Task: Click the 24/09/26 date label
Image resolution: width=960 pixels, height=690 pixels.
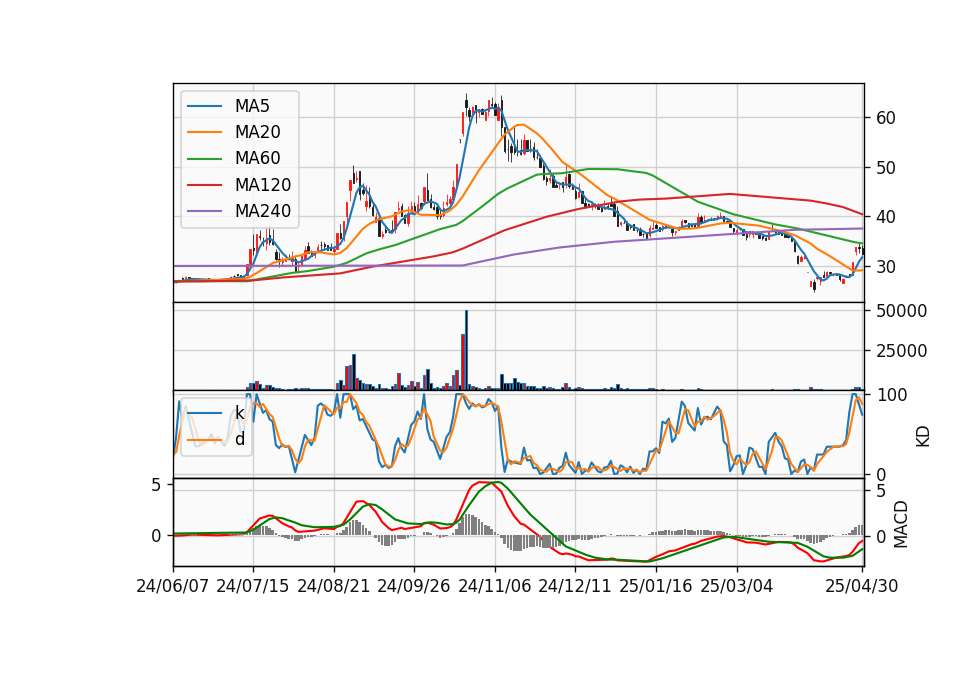Action: [414, 586]
